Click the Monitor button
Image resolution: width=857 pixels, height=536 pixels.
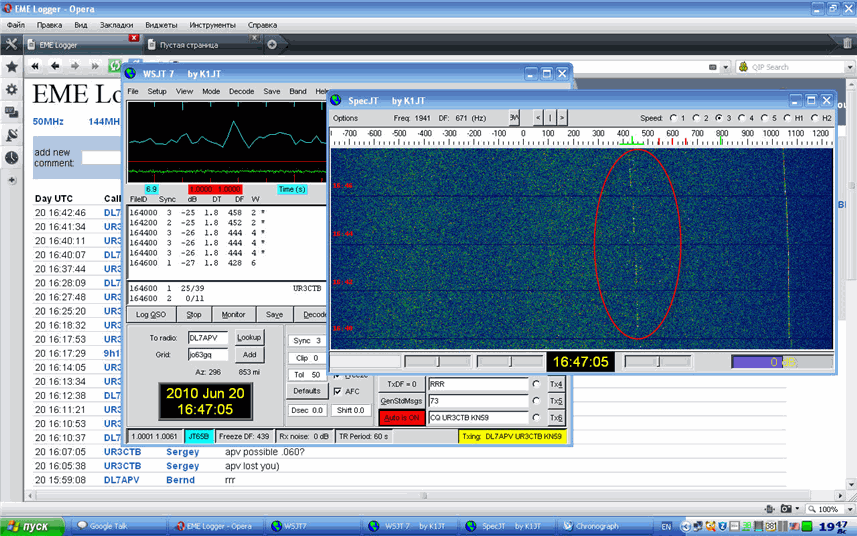click(233, 314)
